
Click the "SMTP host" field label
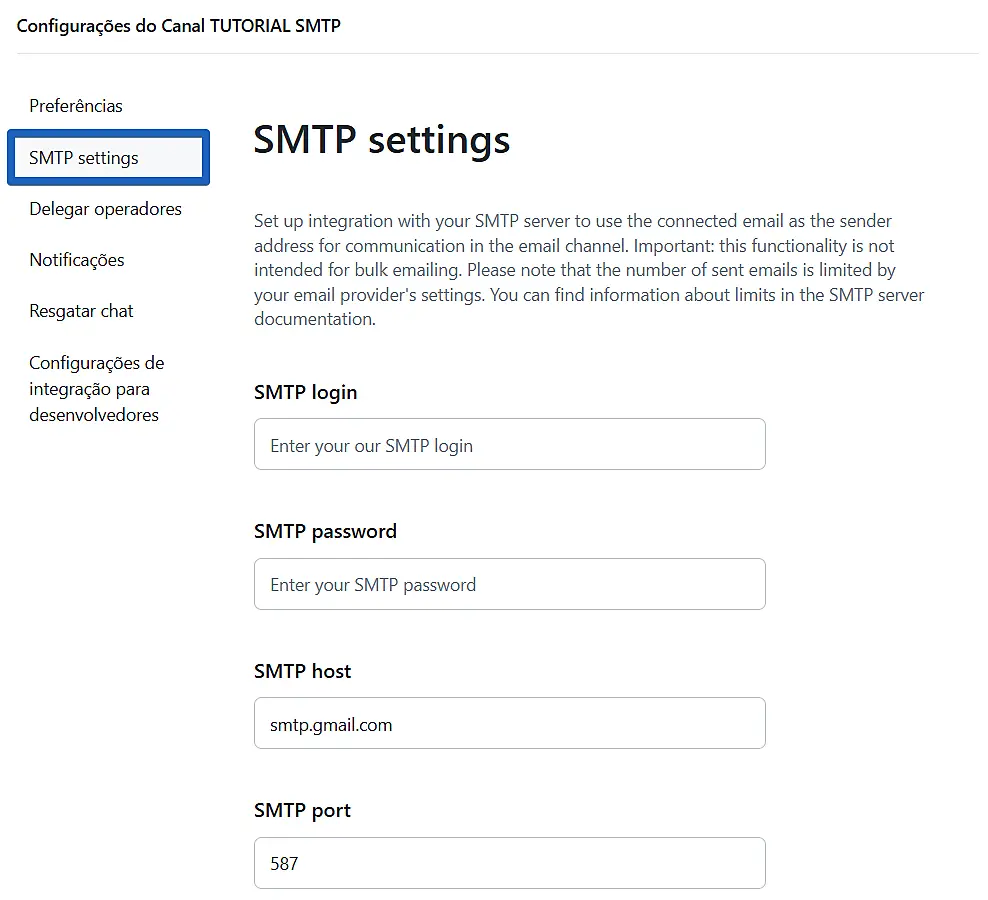click(302, 671)
